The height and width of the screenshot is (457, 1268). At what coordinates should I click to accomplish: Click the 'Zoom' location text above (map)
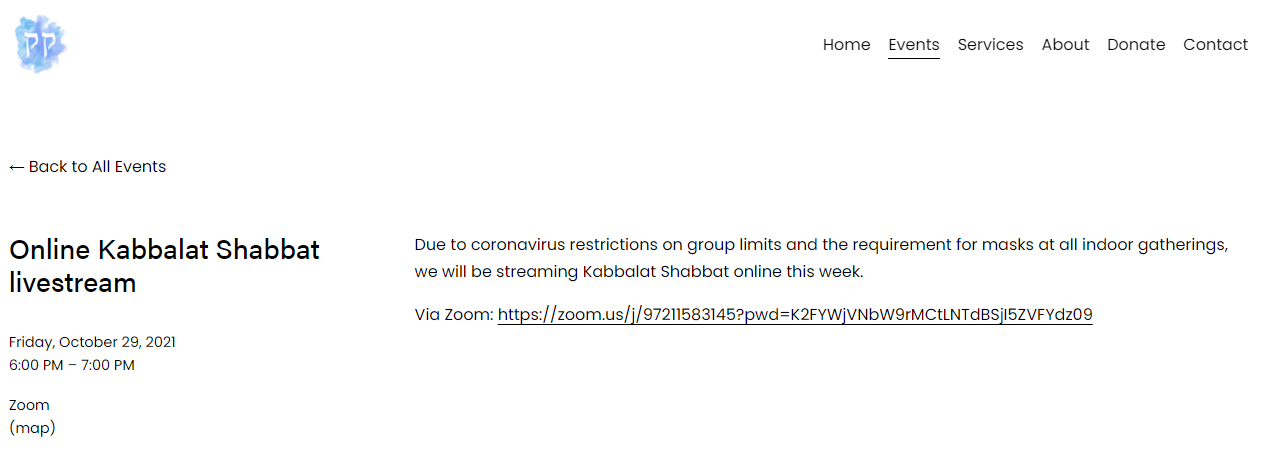29,405
